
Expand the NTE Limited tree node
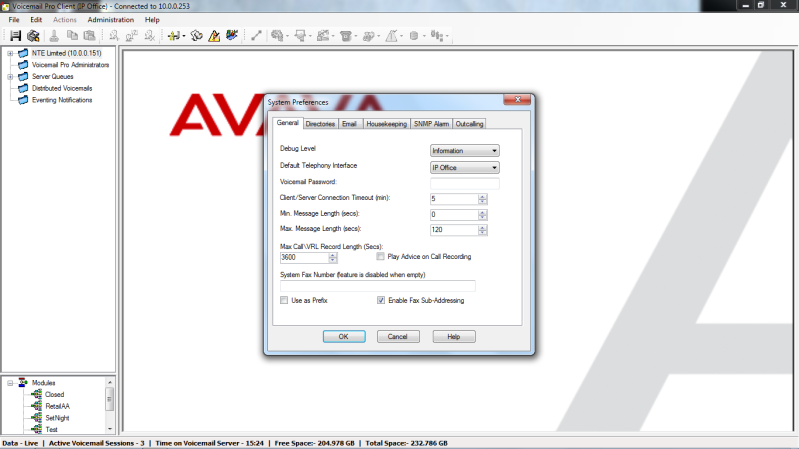tap(10, 53)
